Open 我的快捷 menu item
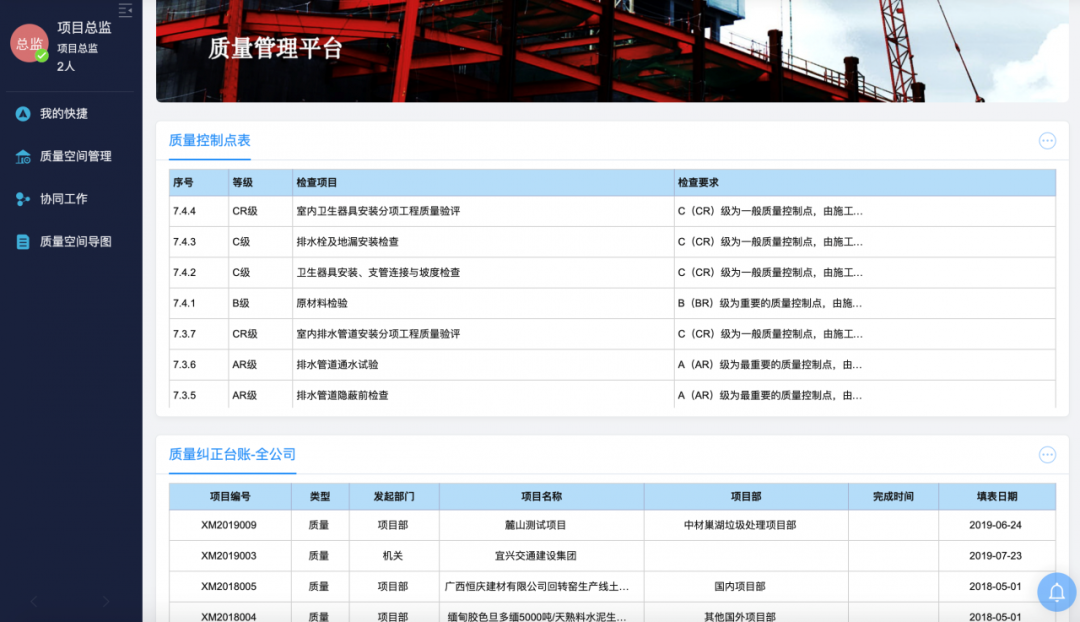Viewport: 1080px width, 622px height. [63, 114]
